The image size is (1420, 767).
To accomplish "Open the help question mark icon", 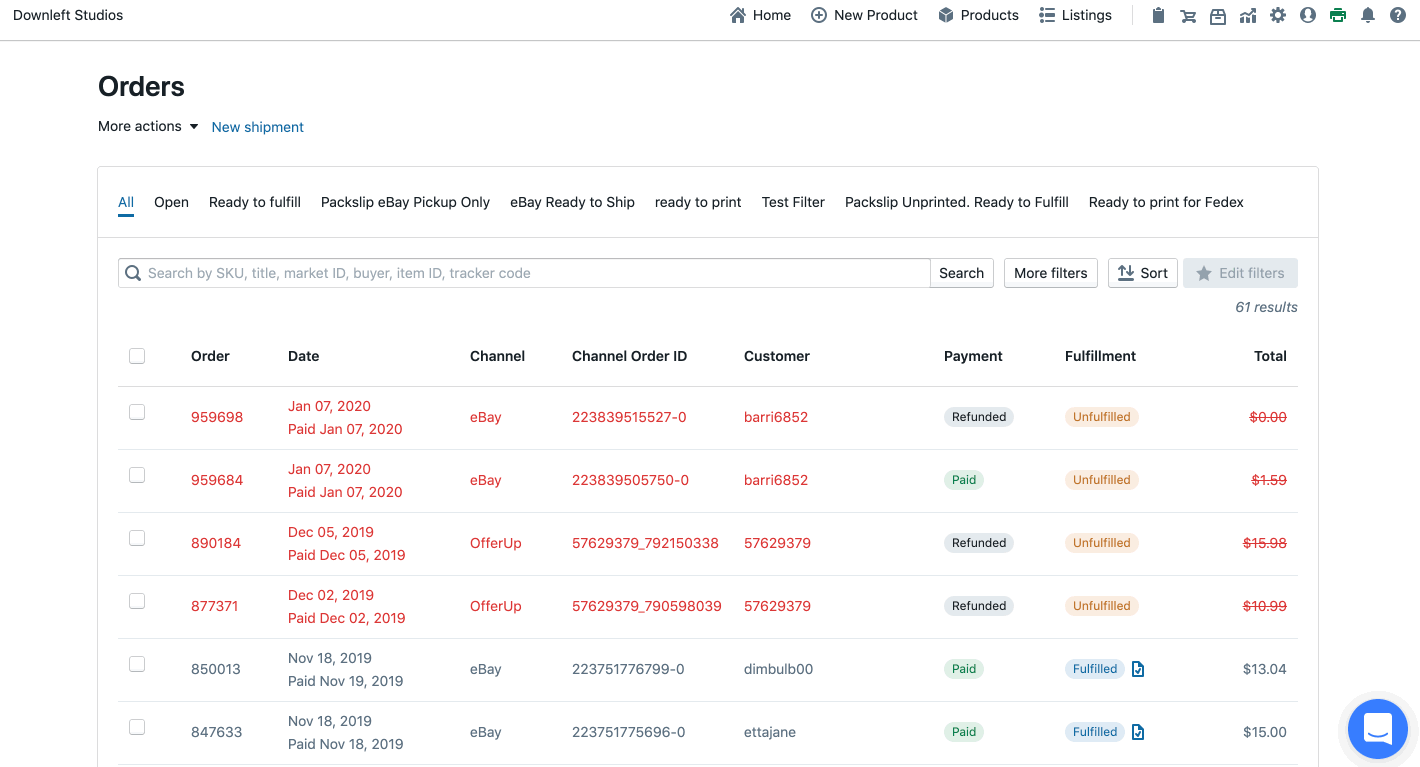I will 1398,15.
